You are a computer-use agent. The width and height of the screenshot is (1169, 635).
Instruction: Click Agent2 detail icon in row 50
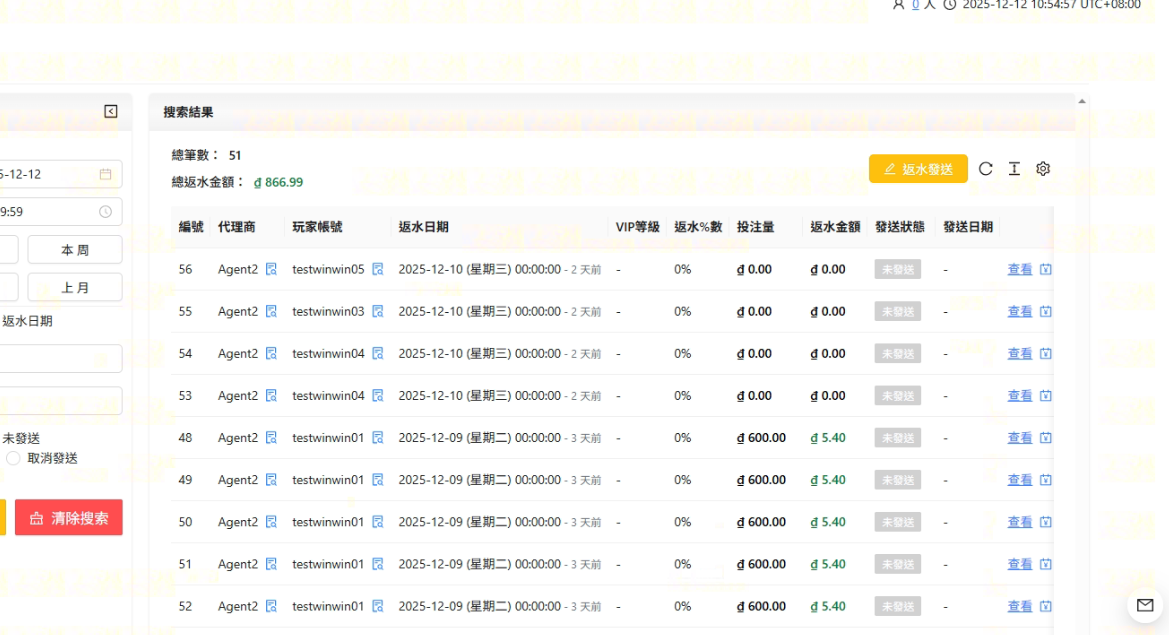tap(271, 522)
